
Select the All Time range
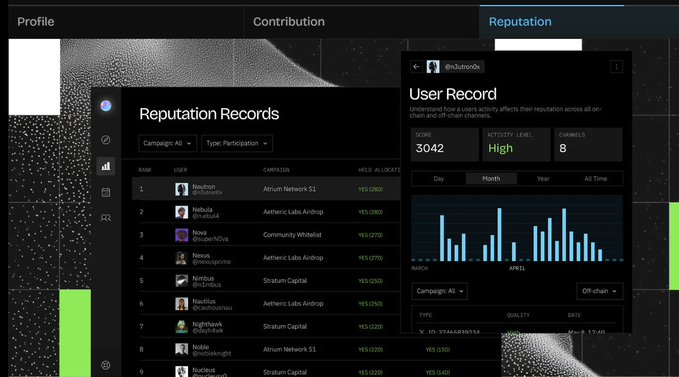pyautogui.click(x=595, y=179)
